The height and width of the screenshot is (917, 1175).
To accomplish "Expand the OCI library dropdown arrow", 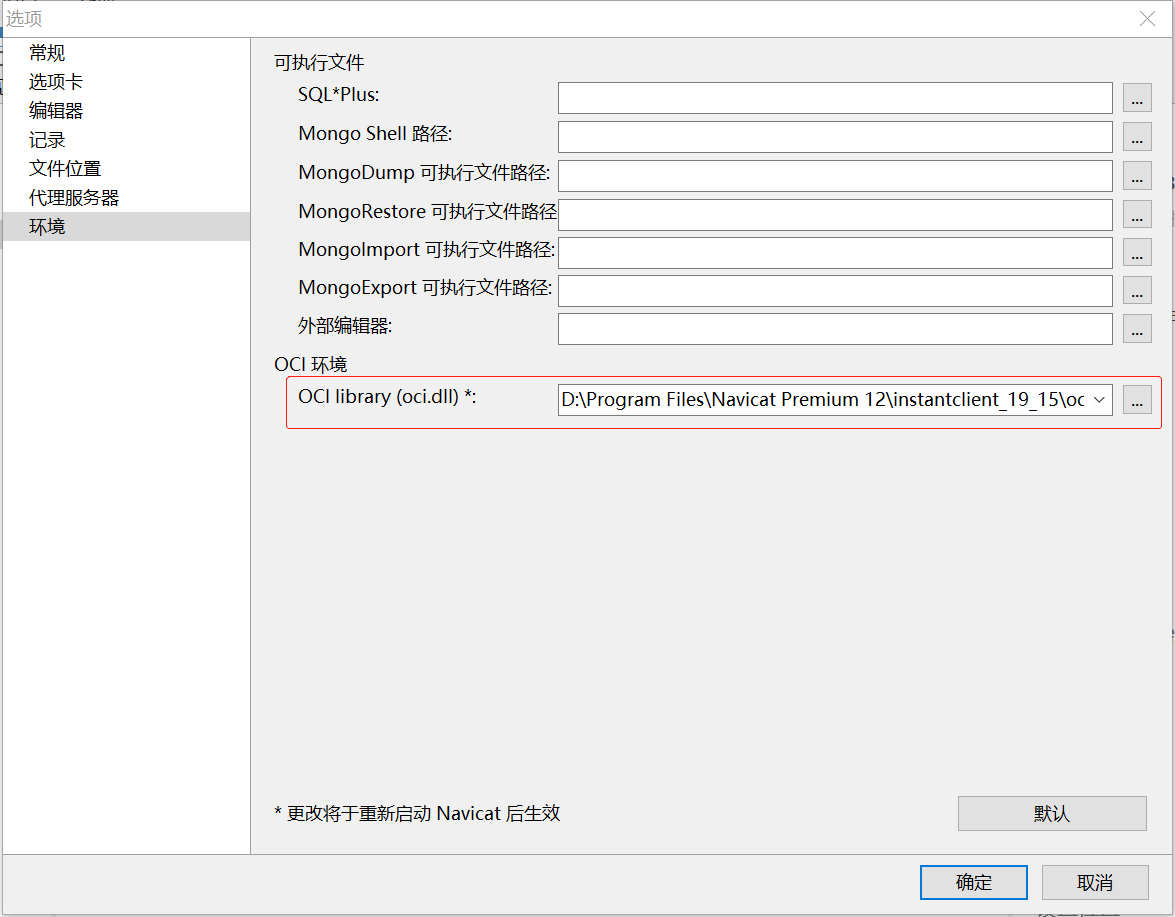I will coord(1099,400).
